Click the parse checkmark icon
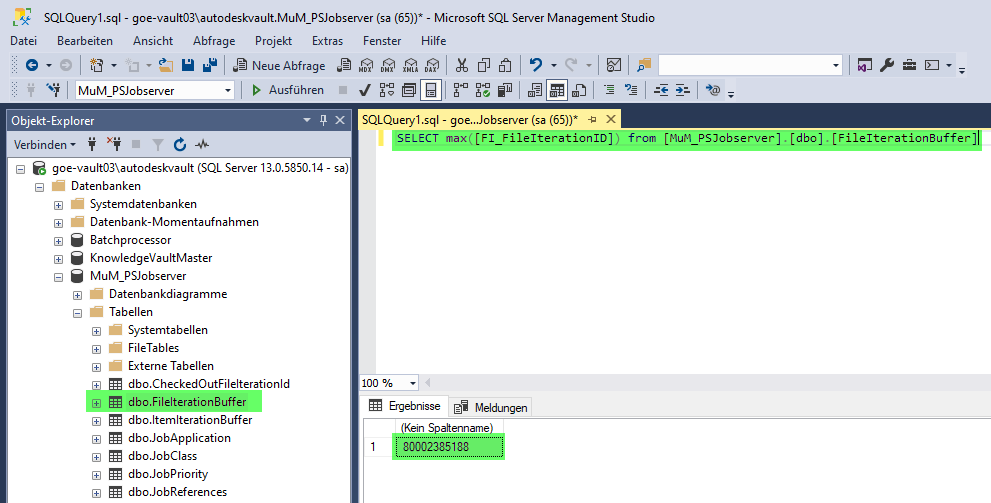This screenshot has height=503, width=991. (x=365, y=90)
